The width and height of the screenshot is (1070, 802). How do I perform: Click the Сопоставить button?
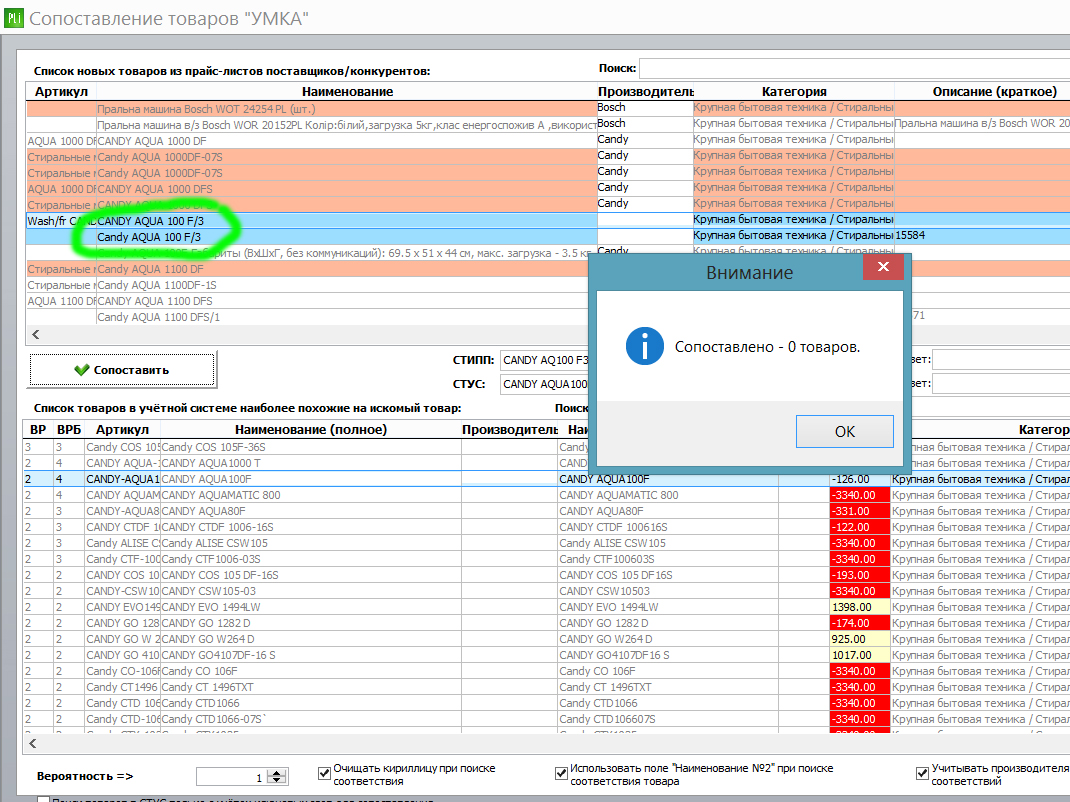122,370
